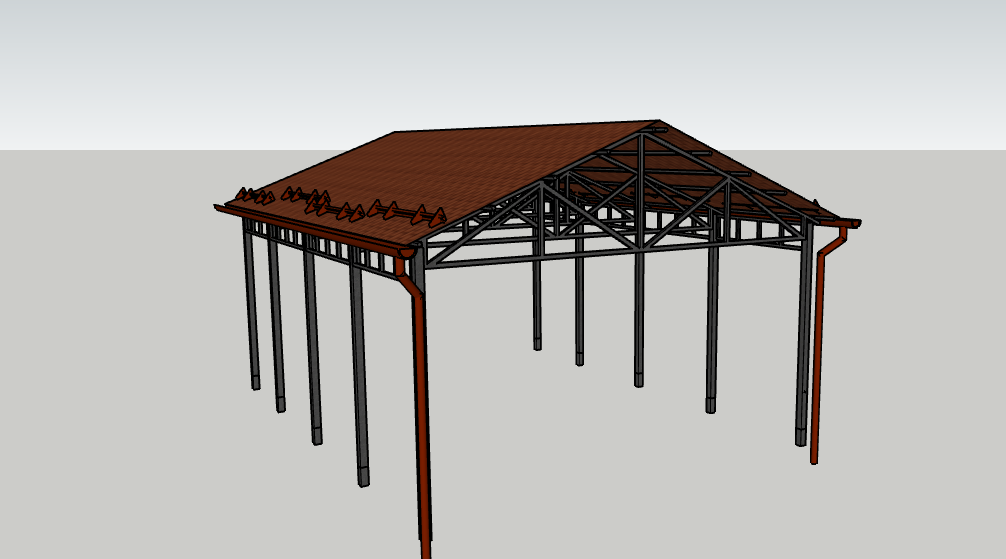Click the empty sky background above the roof
Viewport: 1006px width, 559px height.
500,60
